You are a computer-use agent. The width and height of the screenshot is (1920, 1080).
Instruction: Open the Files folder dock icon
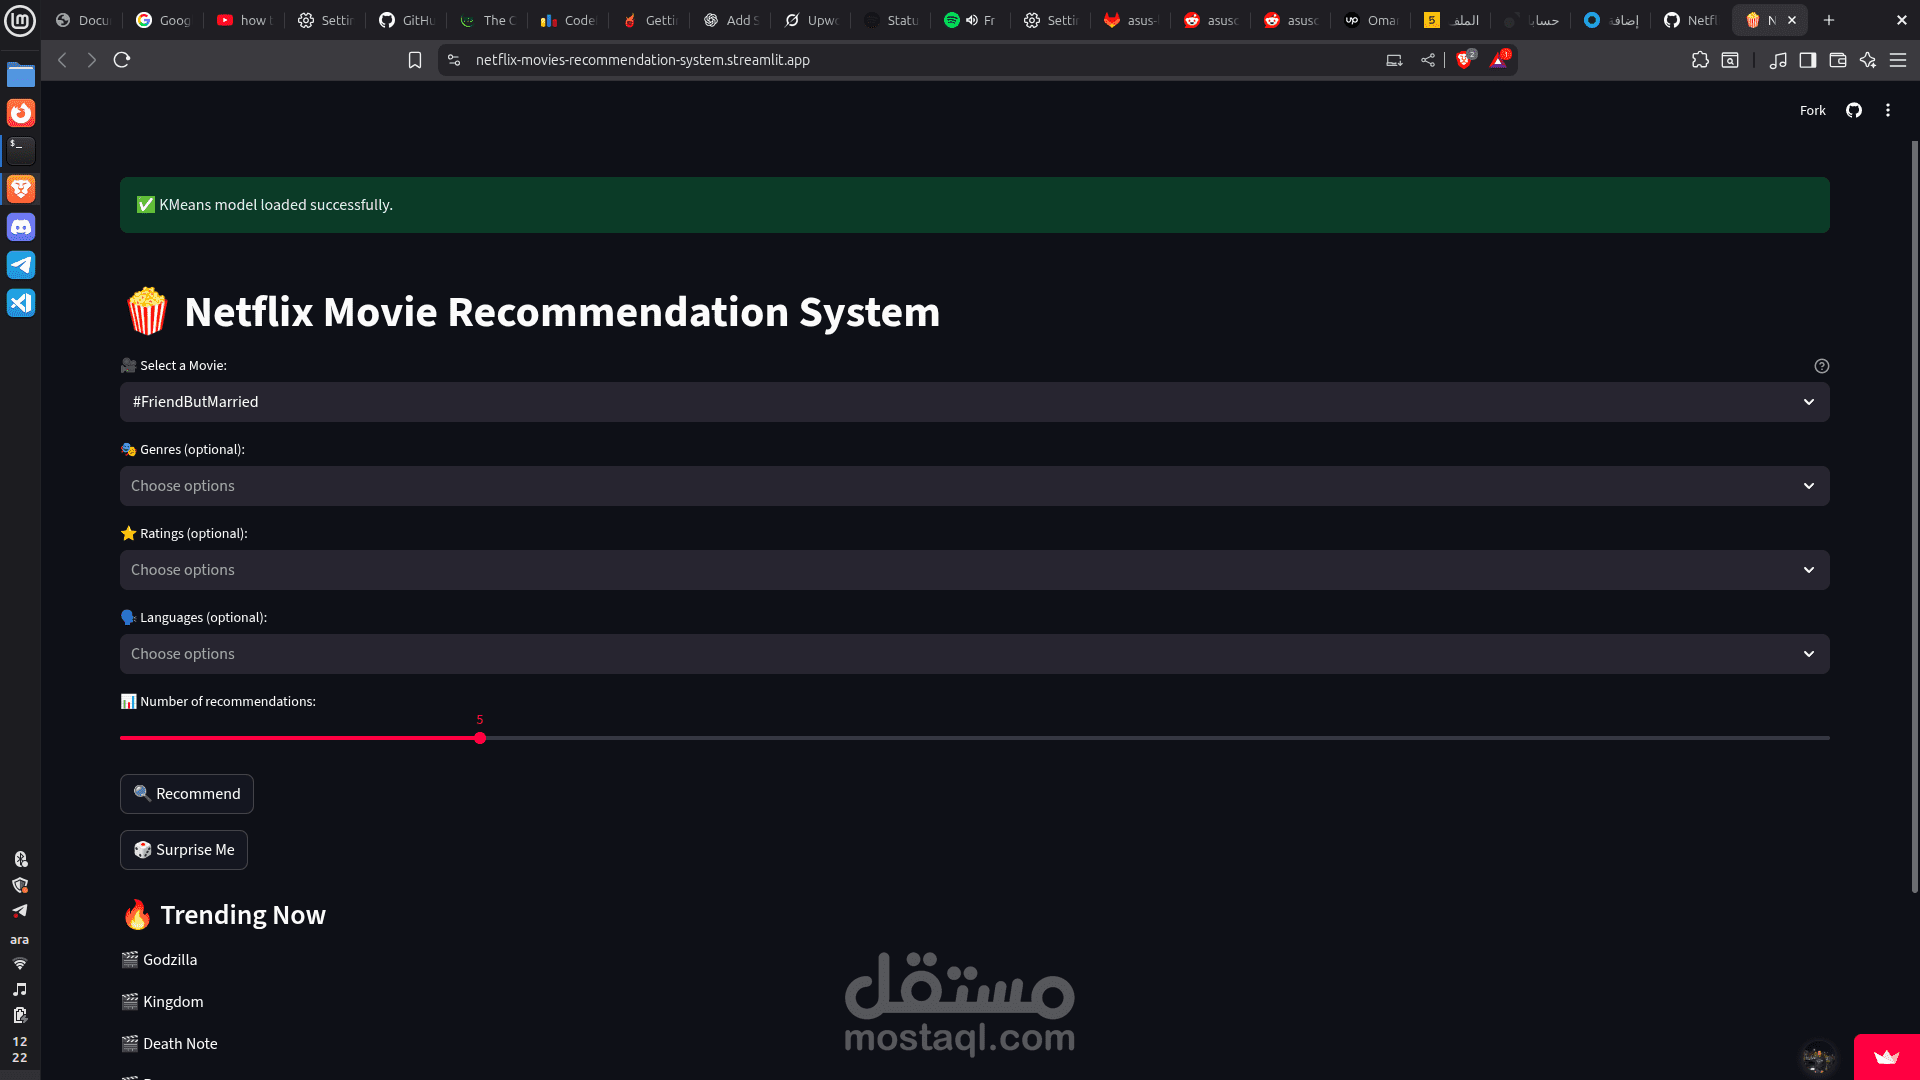click(x=21, y=75)
